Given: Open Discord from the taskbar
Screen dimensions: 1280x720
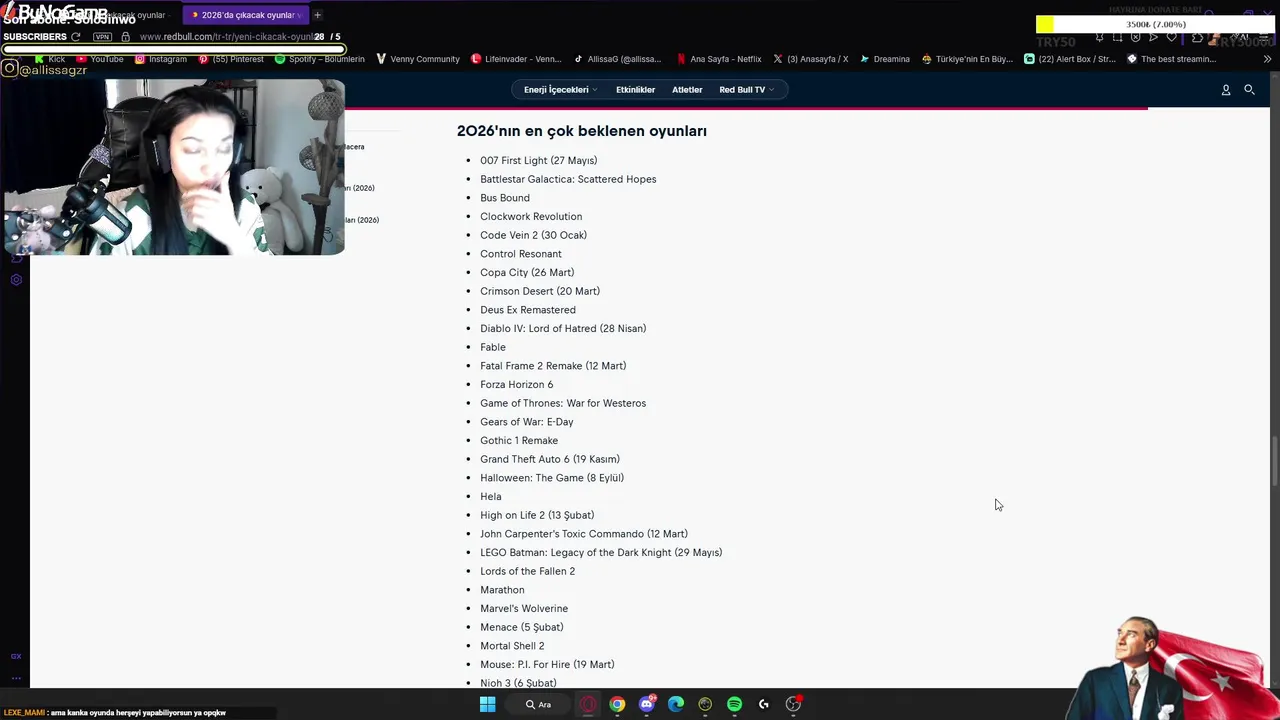Looking at the screenshot, I should 647,704.
